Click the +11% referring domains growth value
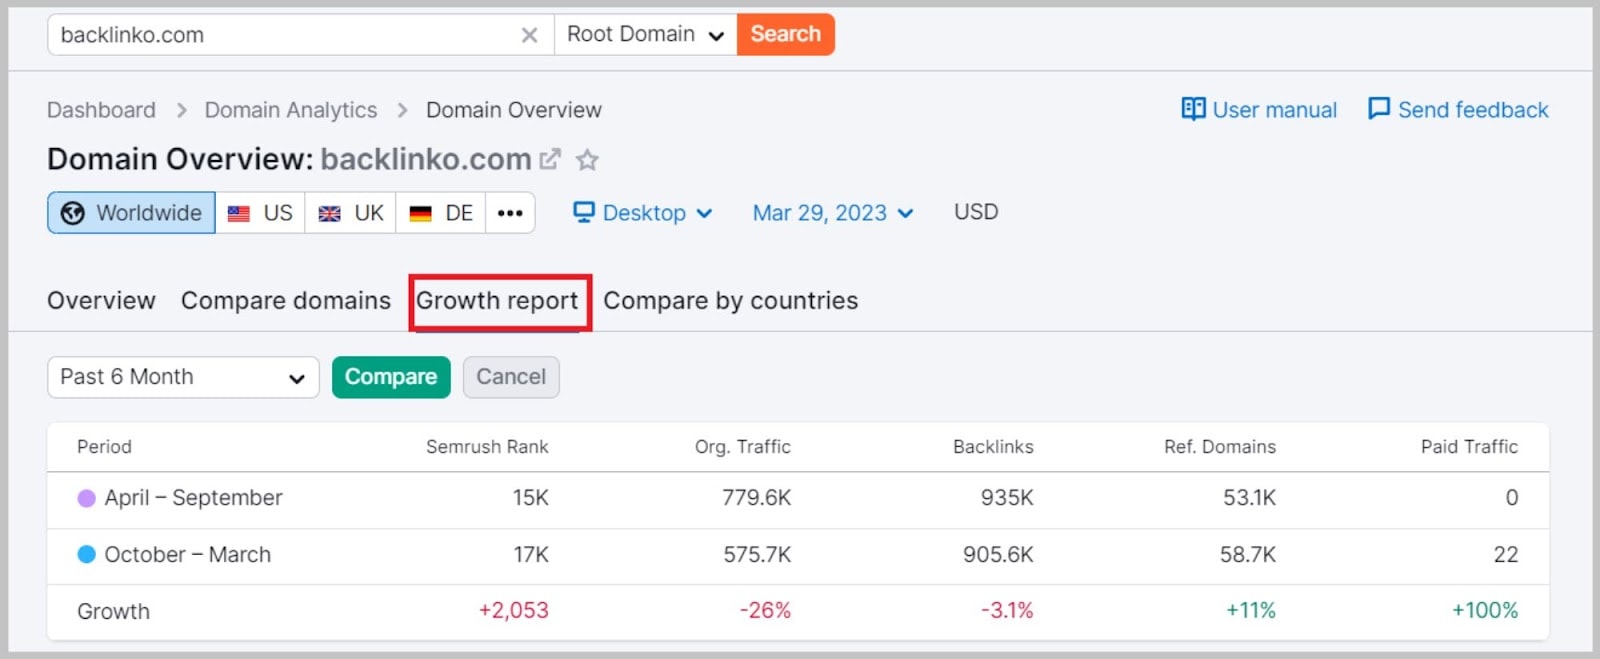1600x659 pixels. click(1251, 610)
